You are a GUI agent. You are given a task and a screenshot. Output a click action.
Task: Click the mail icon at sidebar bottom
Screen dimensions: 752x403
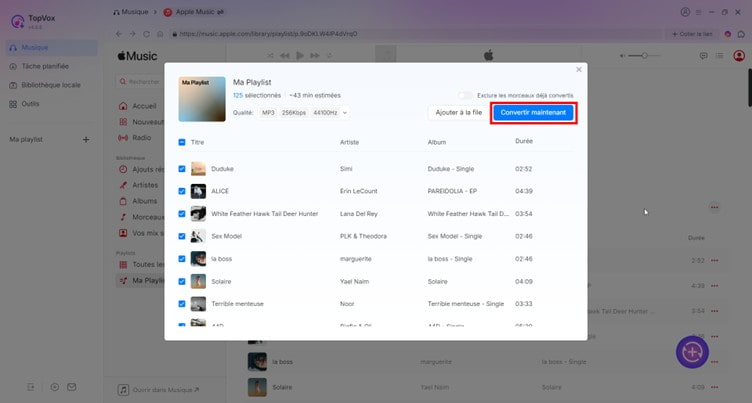coord(71,387)
